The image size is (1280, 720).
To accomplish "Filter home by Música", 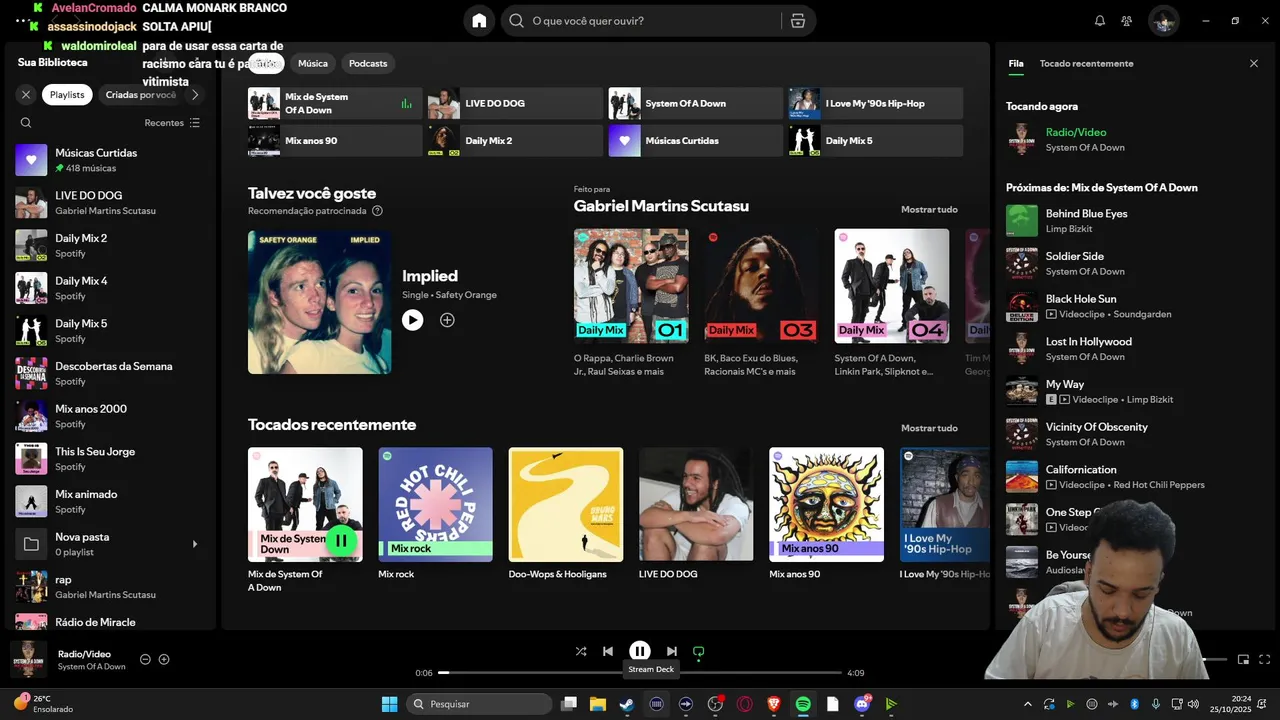I will coord(313,63).
